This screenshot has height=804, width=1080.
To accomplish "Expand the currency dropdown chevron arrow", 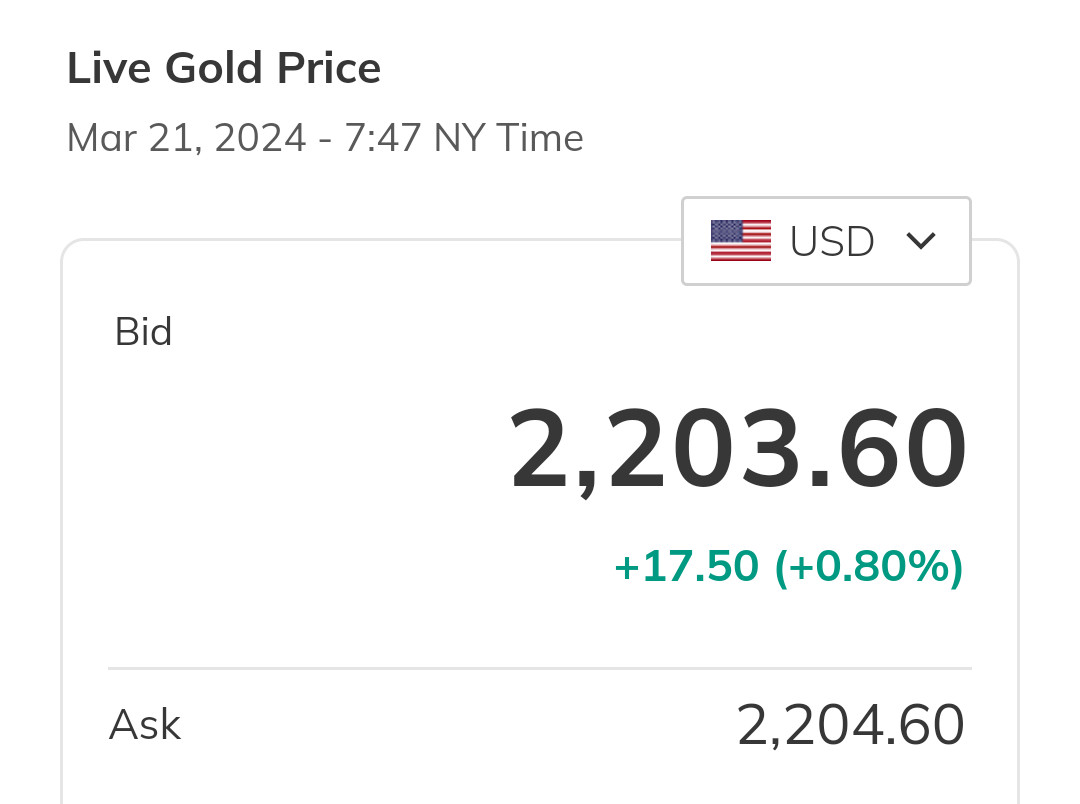I will (920, 241).
